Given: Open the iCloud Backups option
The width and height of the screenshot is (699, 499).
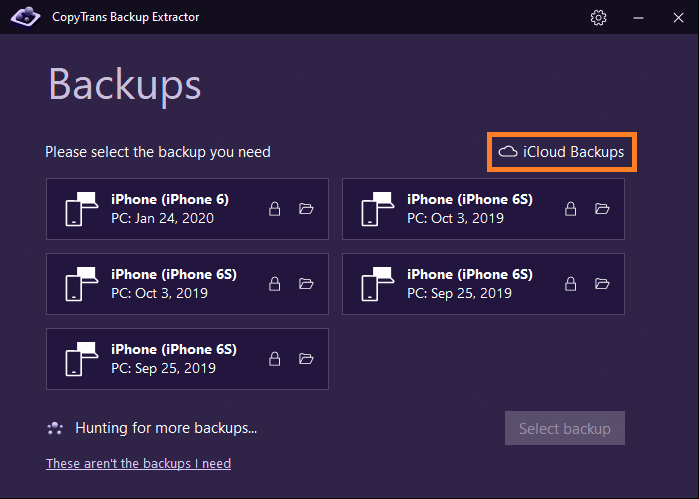Looking at the screenshot, I should point(562,152).
